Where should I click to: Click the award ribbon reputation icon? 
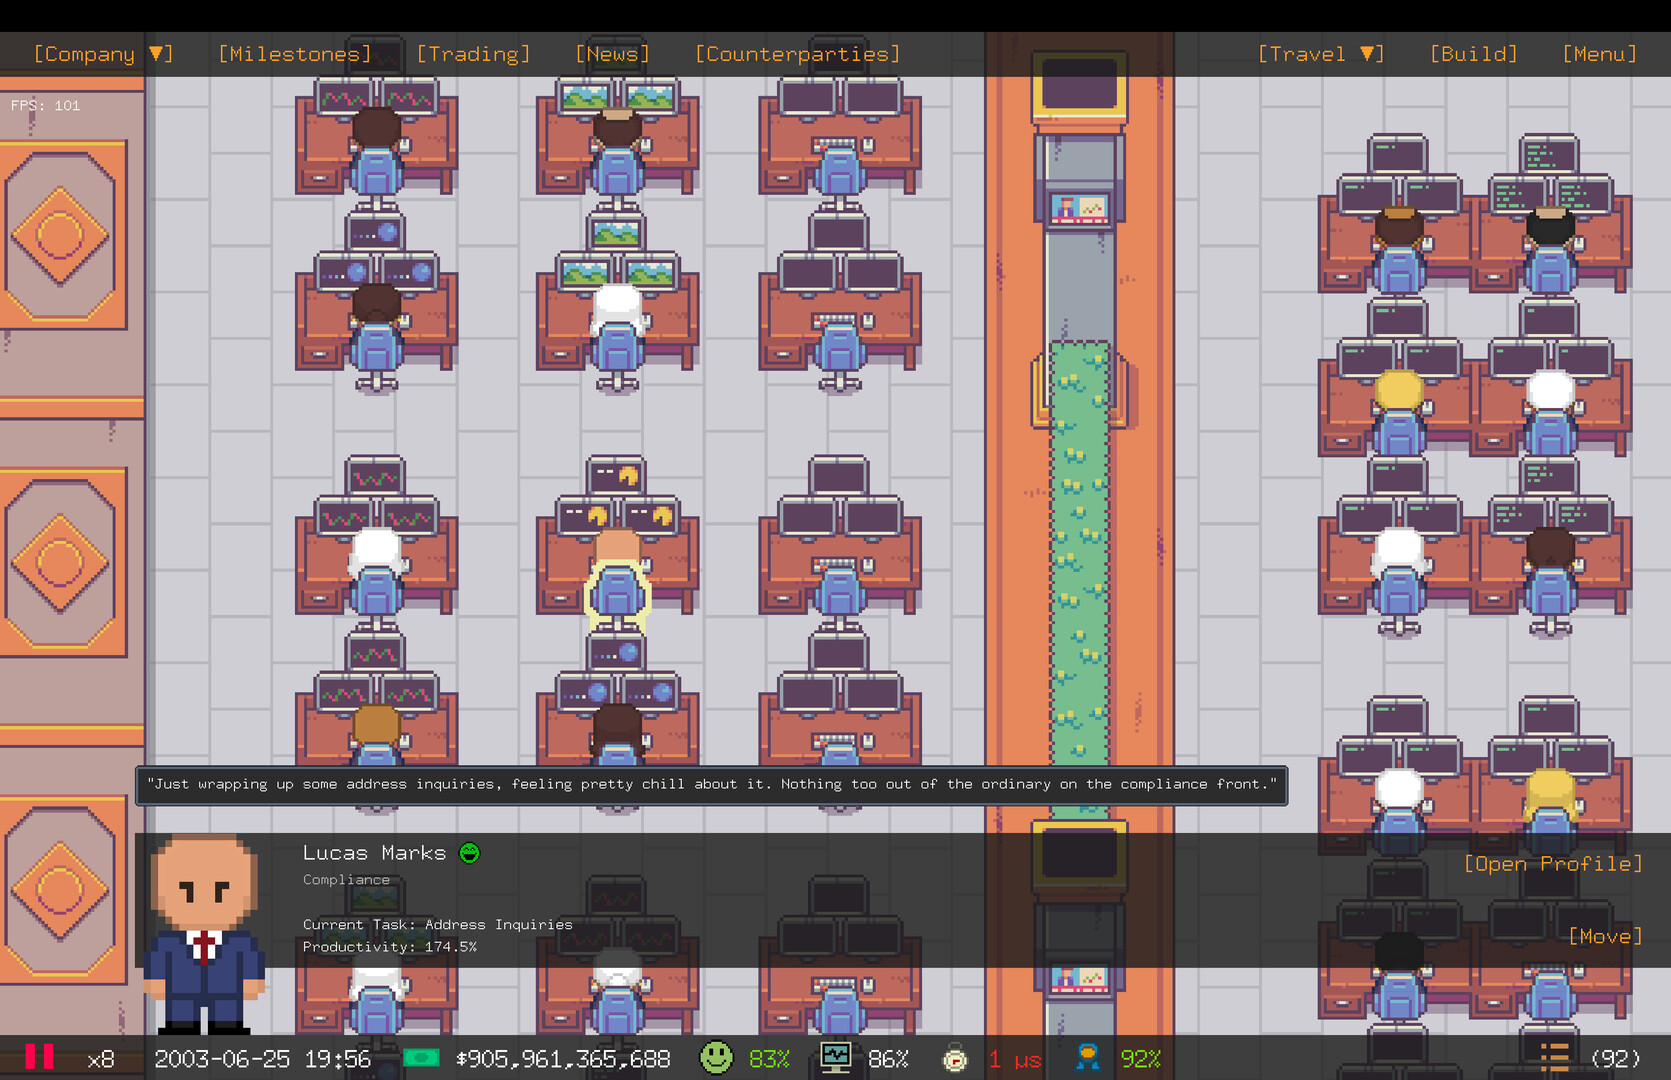[x=1087, y=1058]
